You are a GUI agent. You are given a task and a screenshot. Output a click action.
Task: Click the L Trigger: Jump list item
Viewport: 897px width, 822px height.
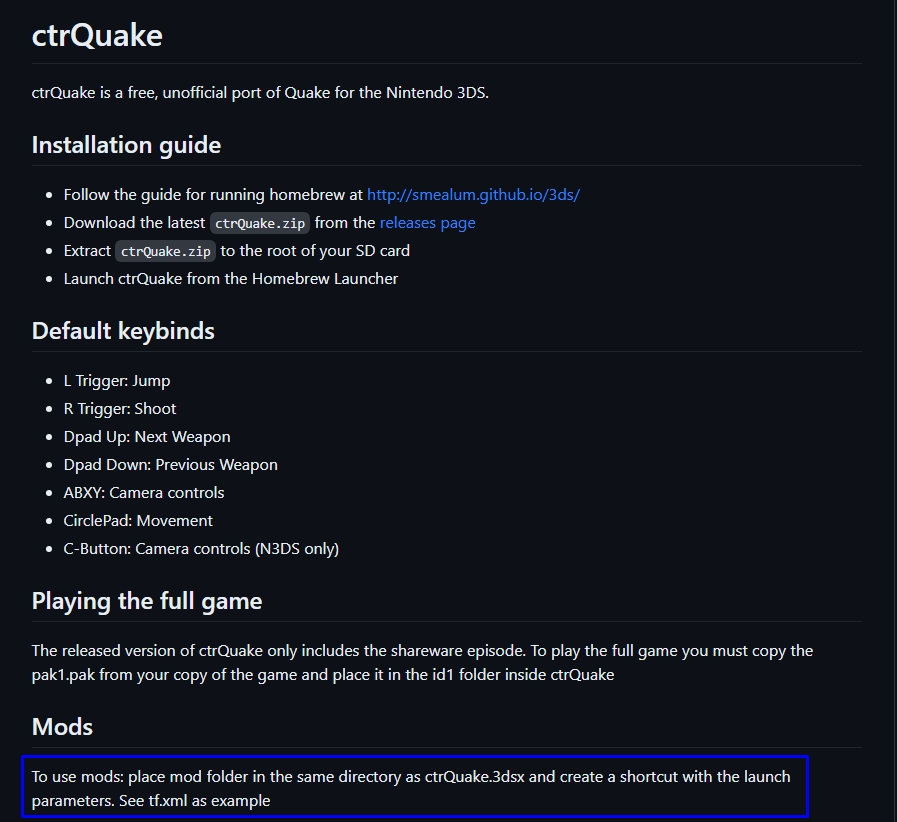117,381
